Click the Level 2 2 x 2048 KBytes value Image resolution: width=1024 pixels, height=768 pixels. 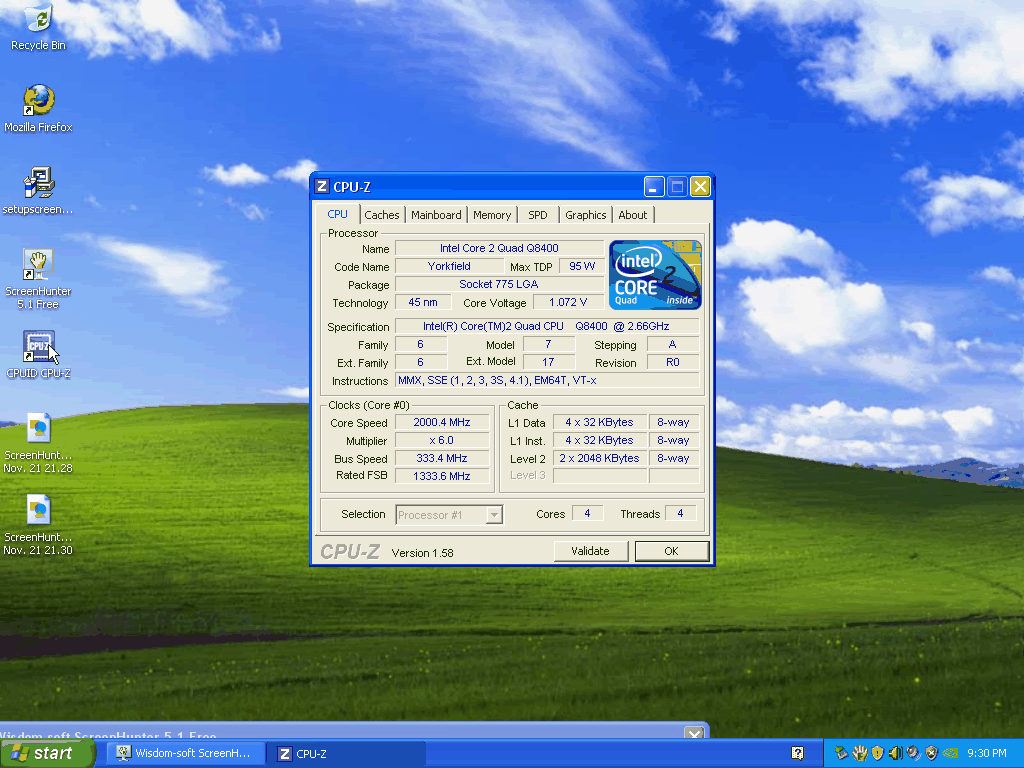[x=600, y=458]
